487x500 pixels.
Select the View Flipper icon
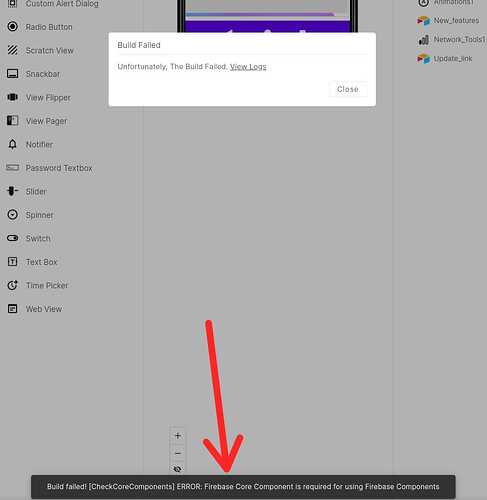point(13,97)
